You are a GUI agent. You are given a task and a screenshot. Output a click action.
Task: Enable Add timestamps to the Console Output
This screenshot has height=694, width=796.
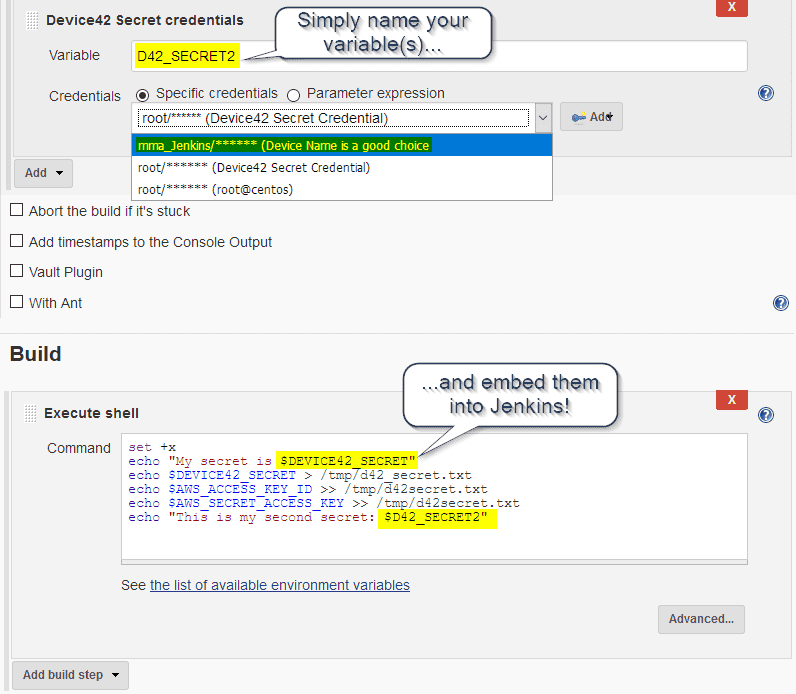pyautogui.click(x=17, y=241)
